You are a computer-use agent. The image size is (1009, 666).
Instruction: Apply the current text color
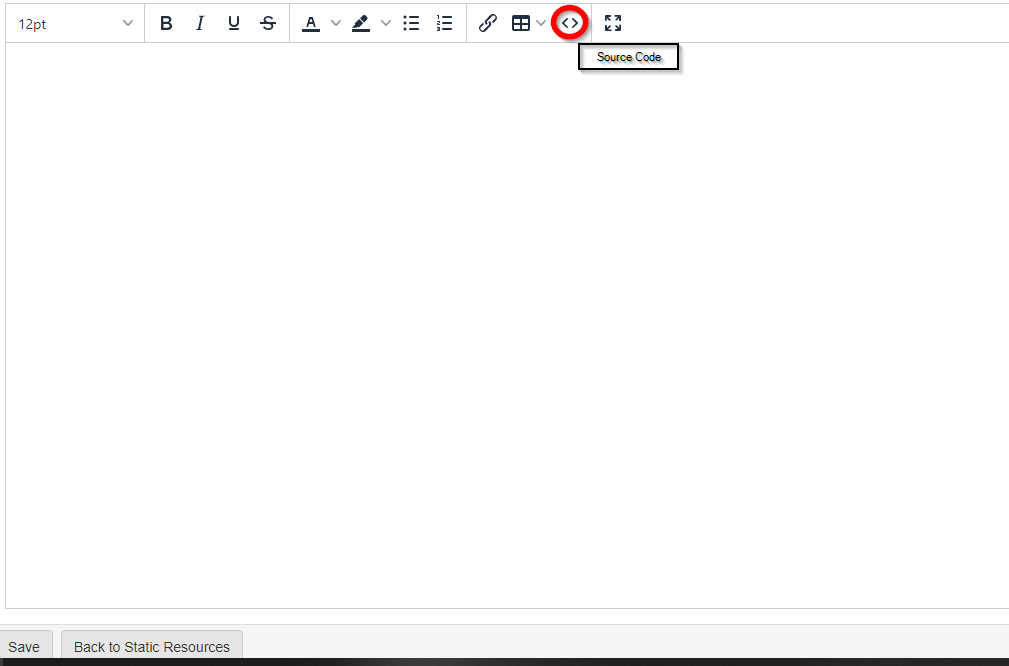[x=311, y=23]
